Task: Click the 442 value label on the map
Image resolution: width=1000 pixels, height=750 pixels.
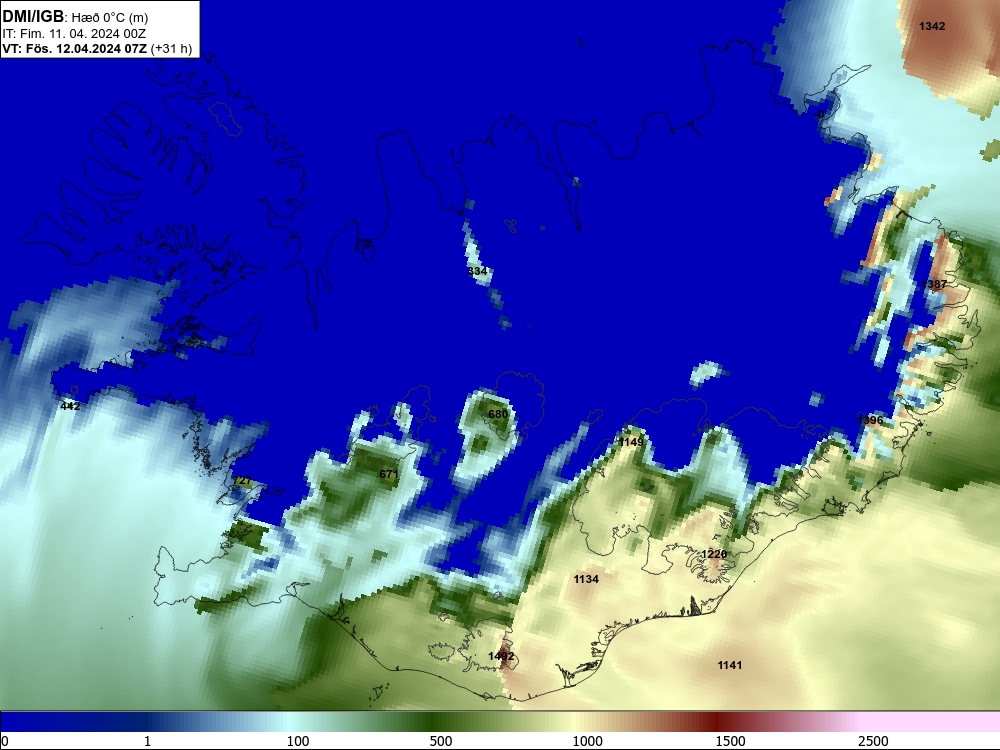Action: click(x=70, y=406)
